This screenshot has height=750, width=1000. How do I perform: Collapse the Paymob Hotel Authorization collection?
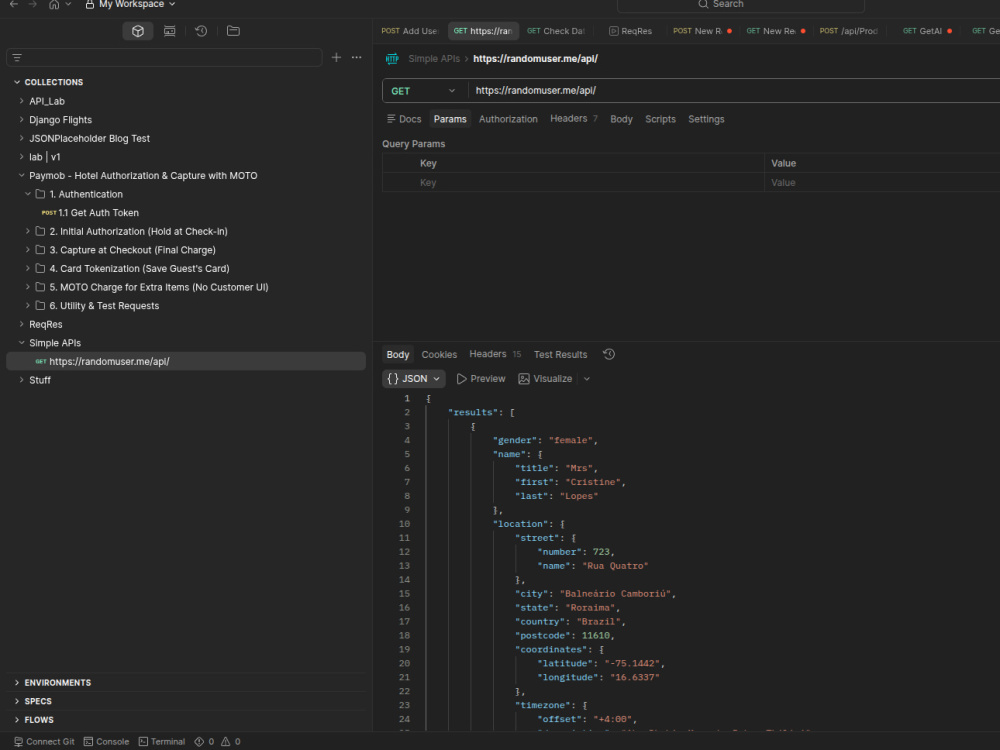tap(22, 175)
